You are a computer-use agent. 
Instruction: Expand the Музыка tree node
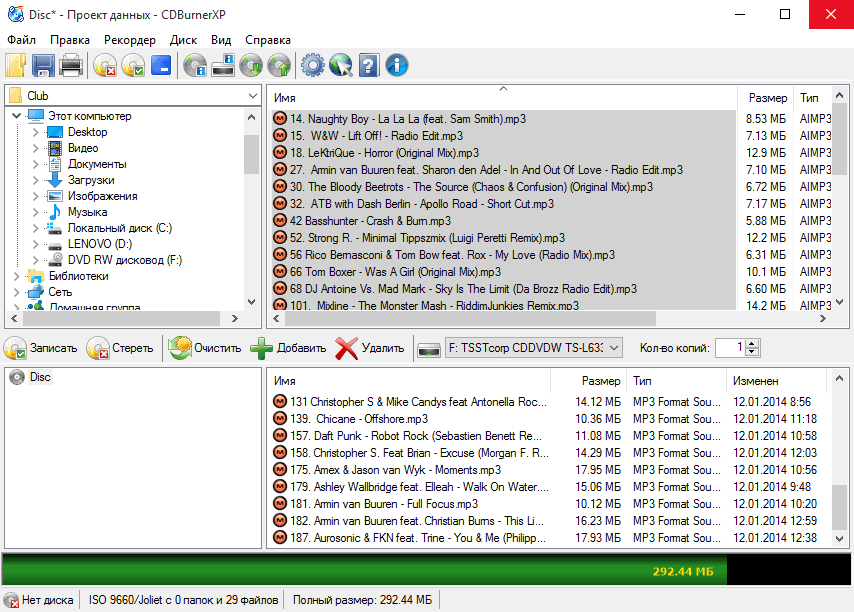click(x=35, y=212)
